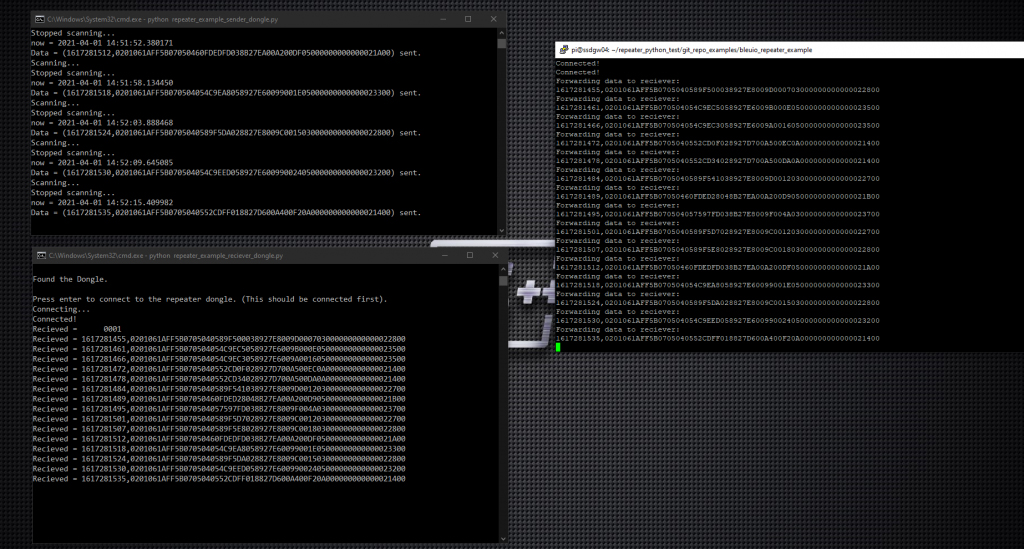Close the sender dongle cmd window

pyautogui.click(x=494, y=19)
